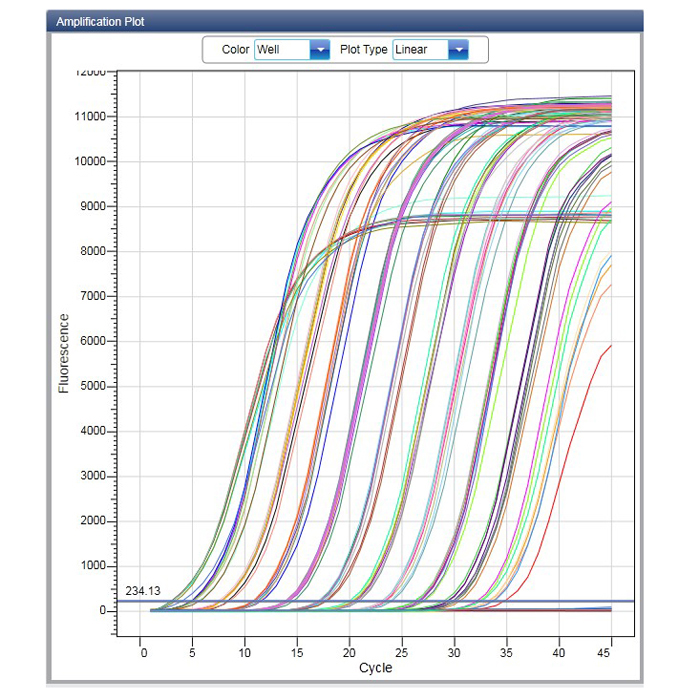Click the Fluorescence y-axis title
Viewport: 700px width, 700px height.
tap(64, 353)
